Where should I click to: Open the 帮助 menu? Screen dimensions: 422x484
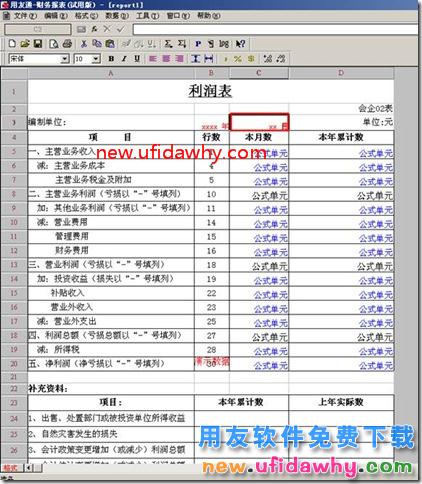(209, 16)
